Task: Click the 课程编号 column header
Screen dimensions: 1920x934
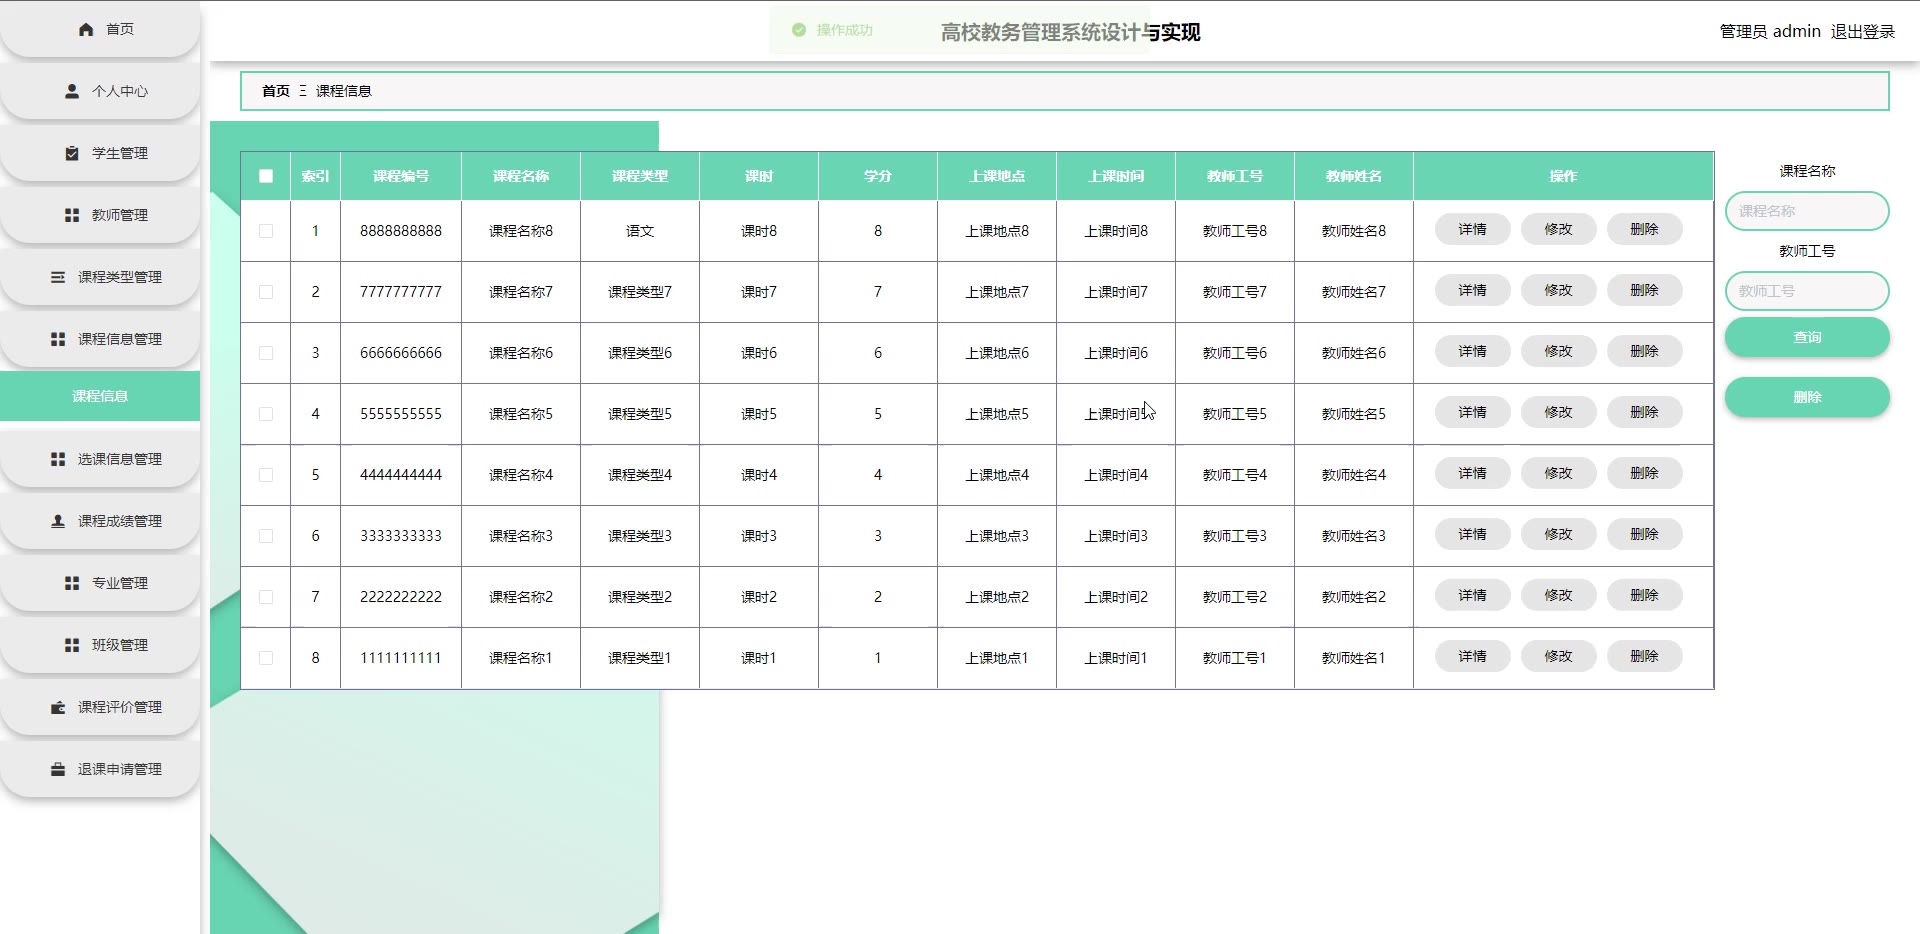Action: pos(401,176)
